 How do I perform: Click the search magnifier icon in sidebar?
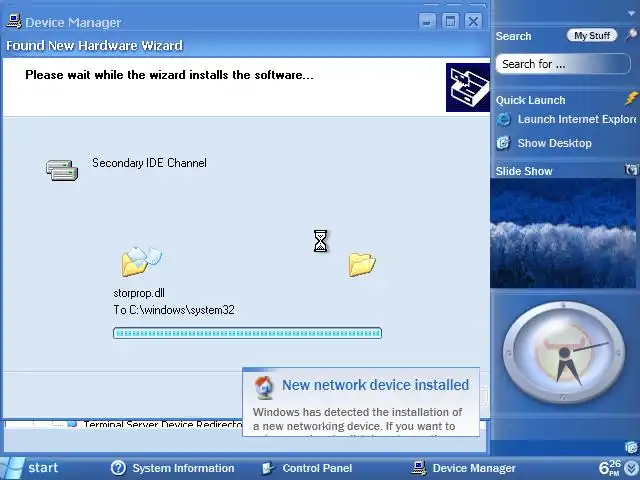[631, 35]
